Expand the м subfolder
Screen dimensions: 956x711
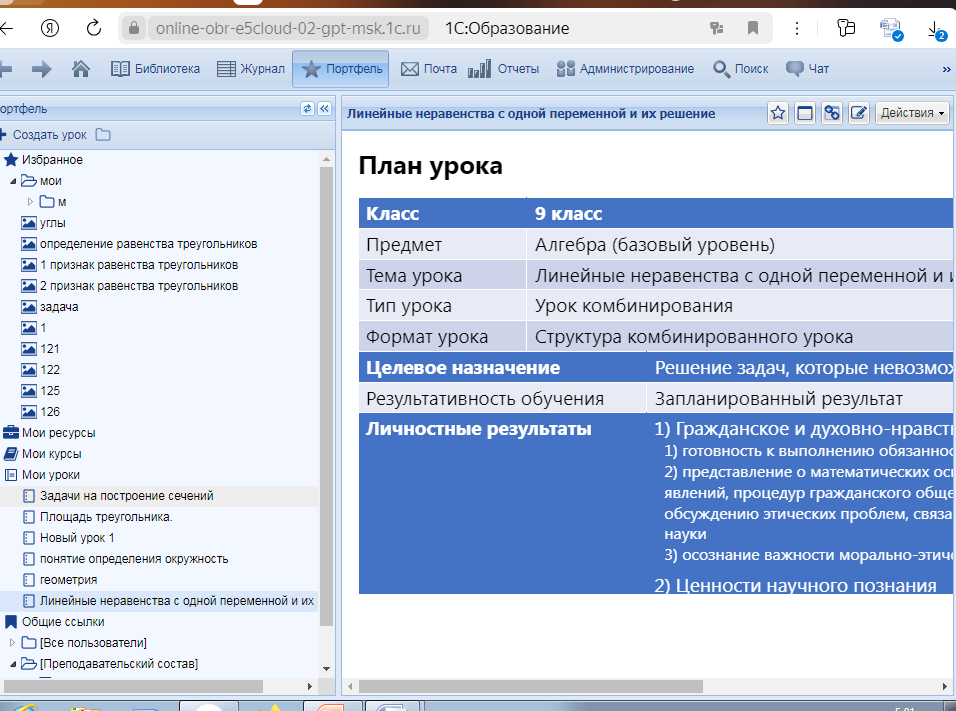(30, 201)
